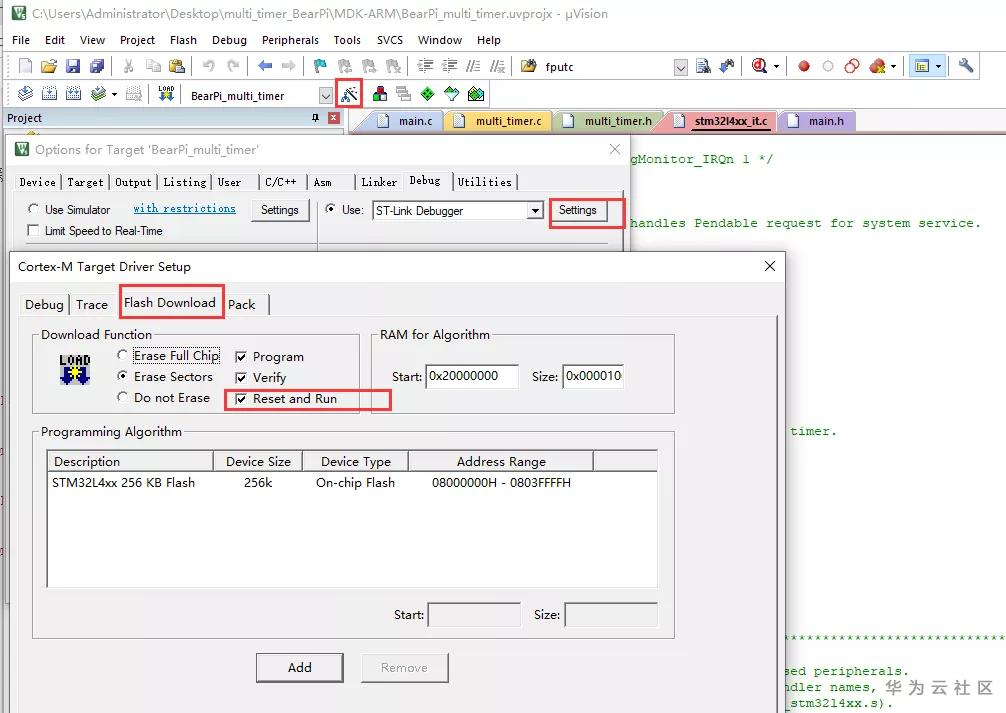Open the batch build dropdown arrow

(x=114, y=94)
